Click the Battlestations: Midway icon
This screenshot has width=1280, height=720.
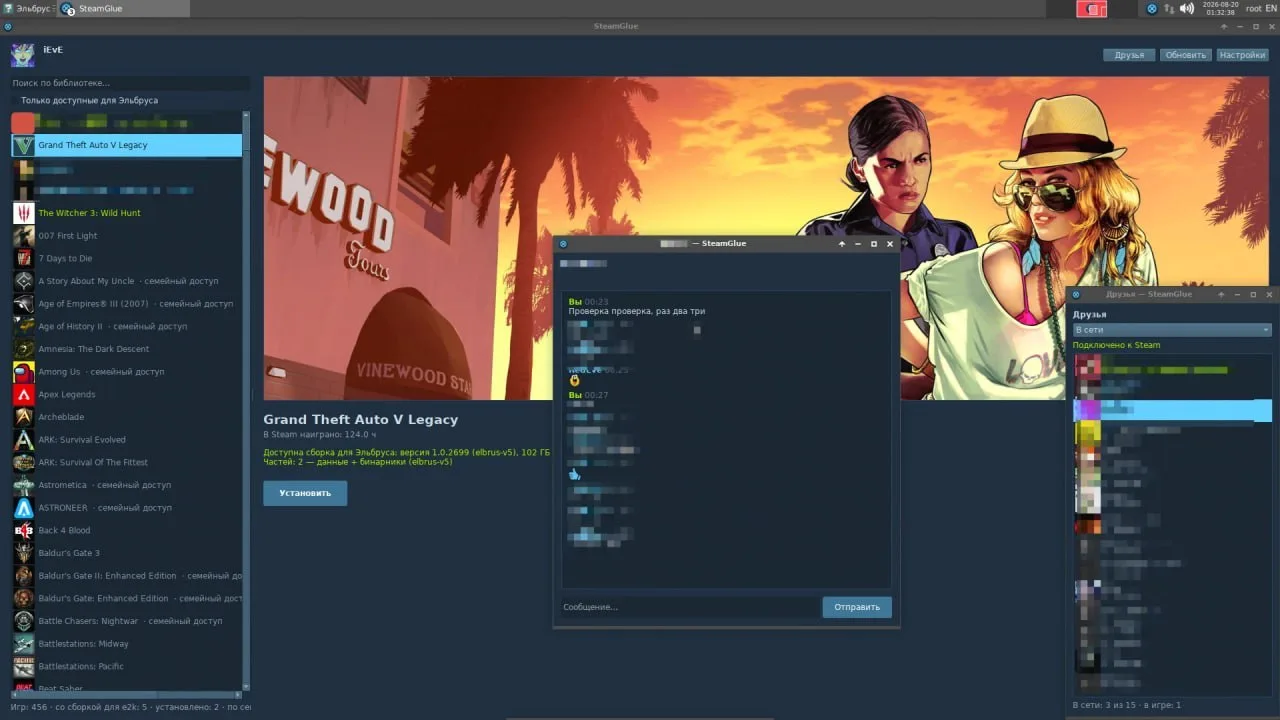23,644
